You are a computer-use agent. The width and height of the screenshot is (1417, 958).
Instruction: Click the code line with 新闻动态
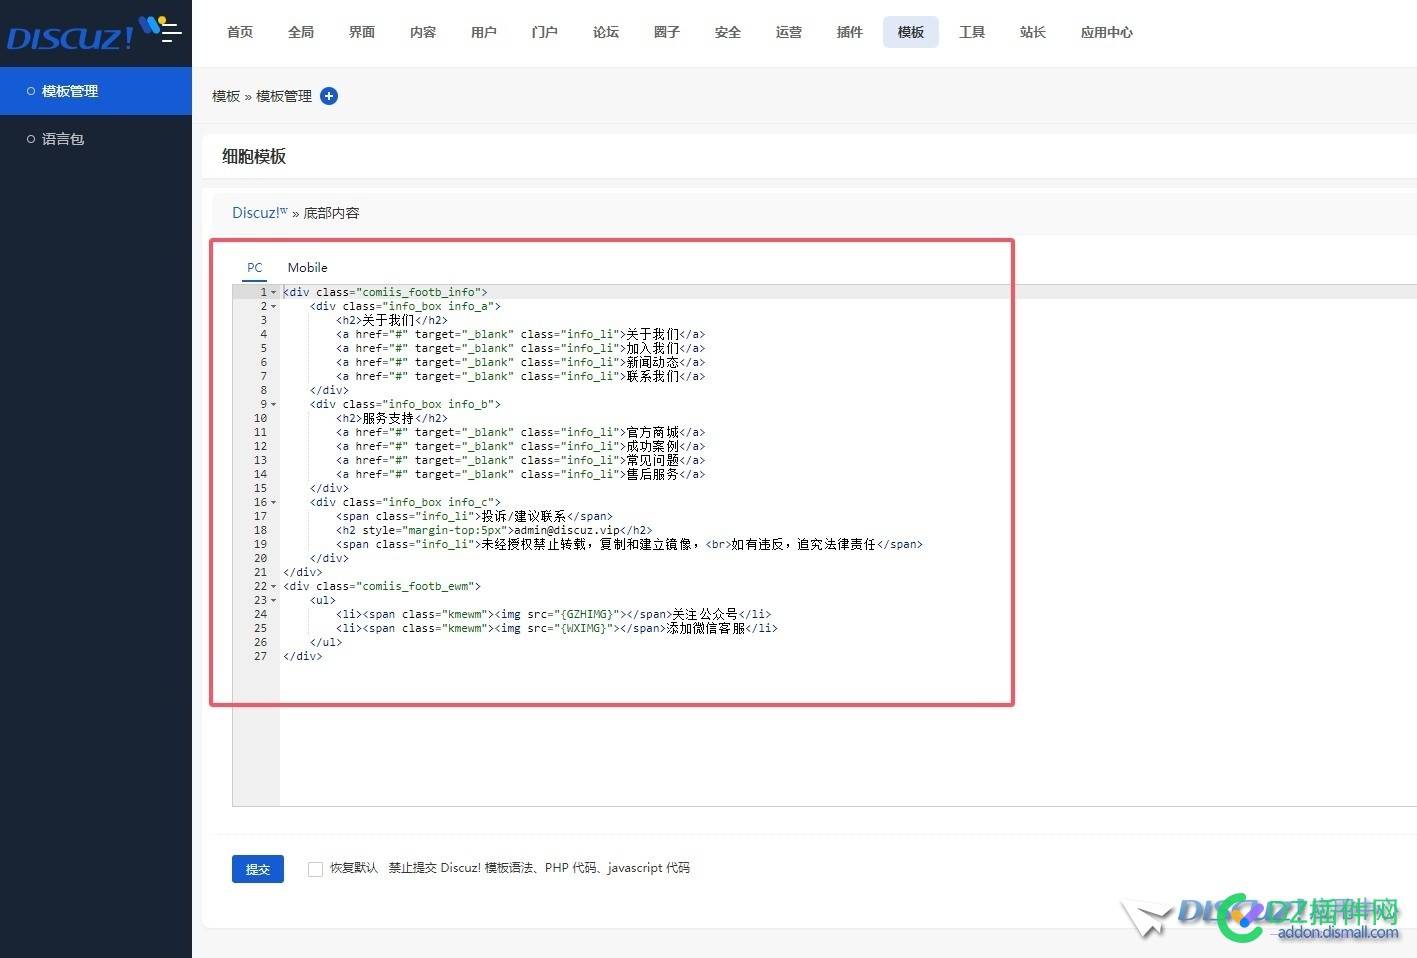520,363
